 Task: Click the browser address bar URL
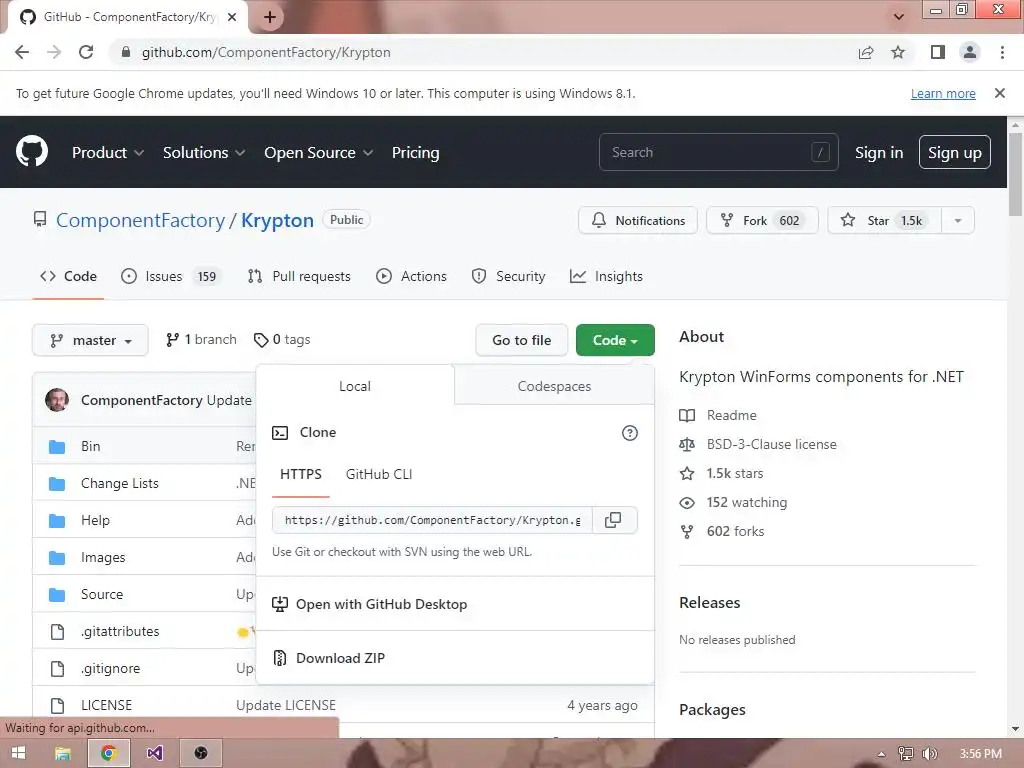click(266, 52)
